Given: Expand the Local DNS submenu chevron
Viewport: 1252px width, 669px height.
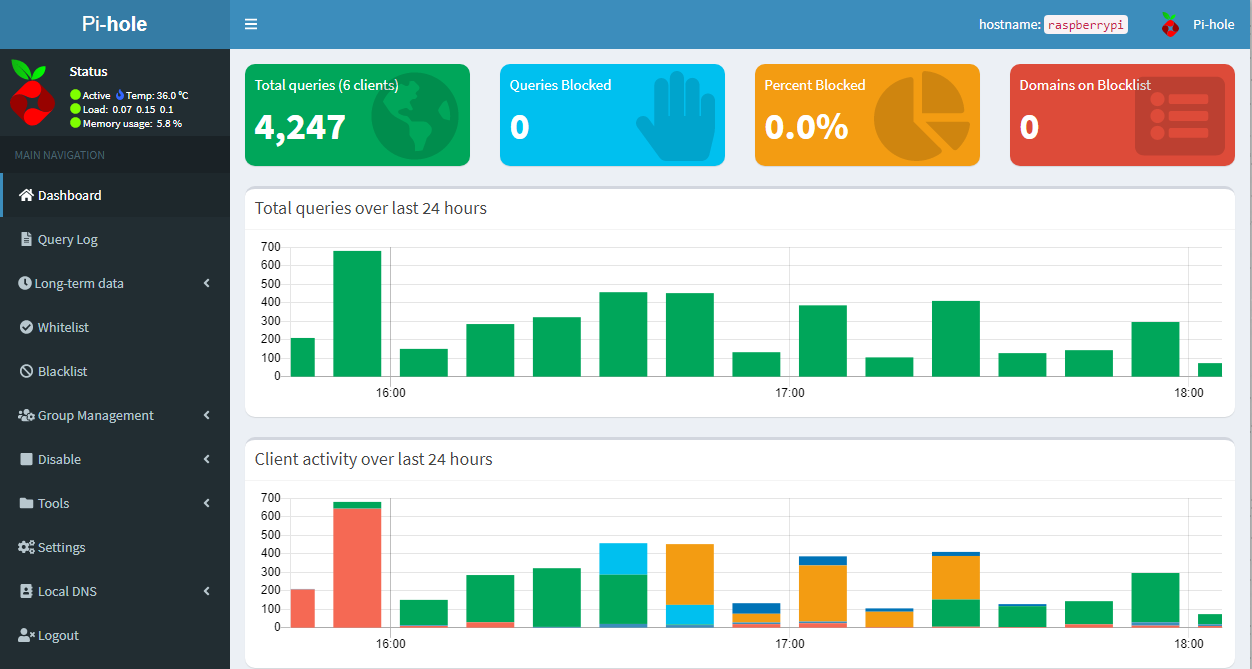Looking at the screenshot, I should [207, 591].
